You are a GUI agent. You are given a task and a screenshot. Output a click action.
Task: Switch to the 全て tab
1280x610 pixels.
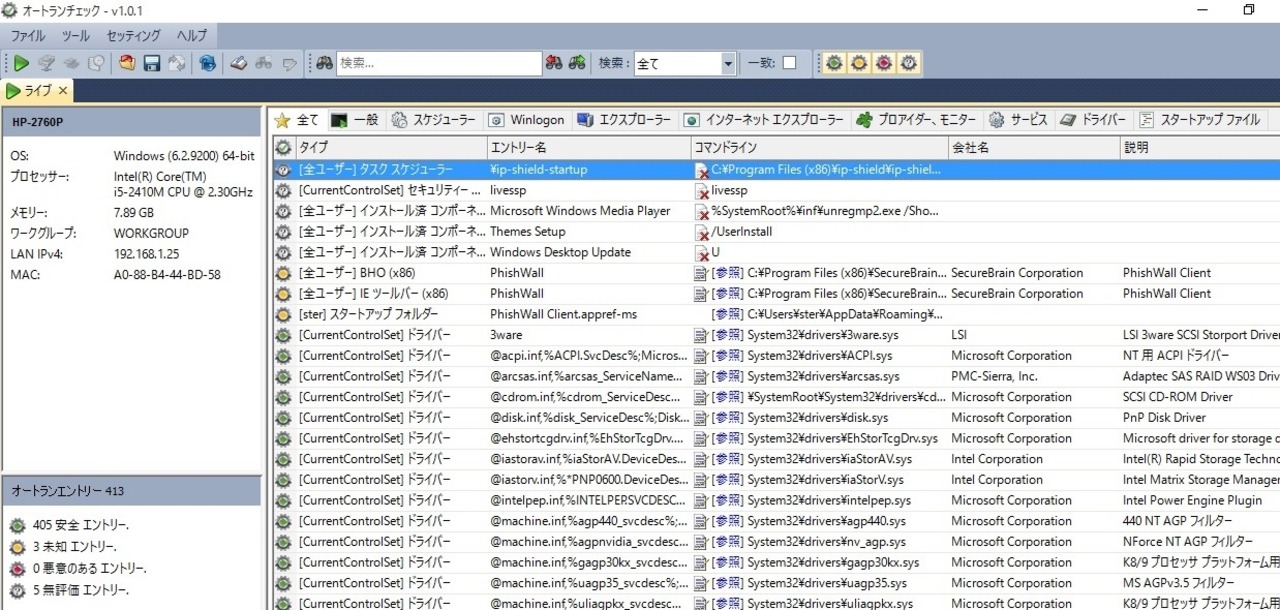point(297,120)
